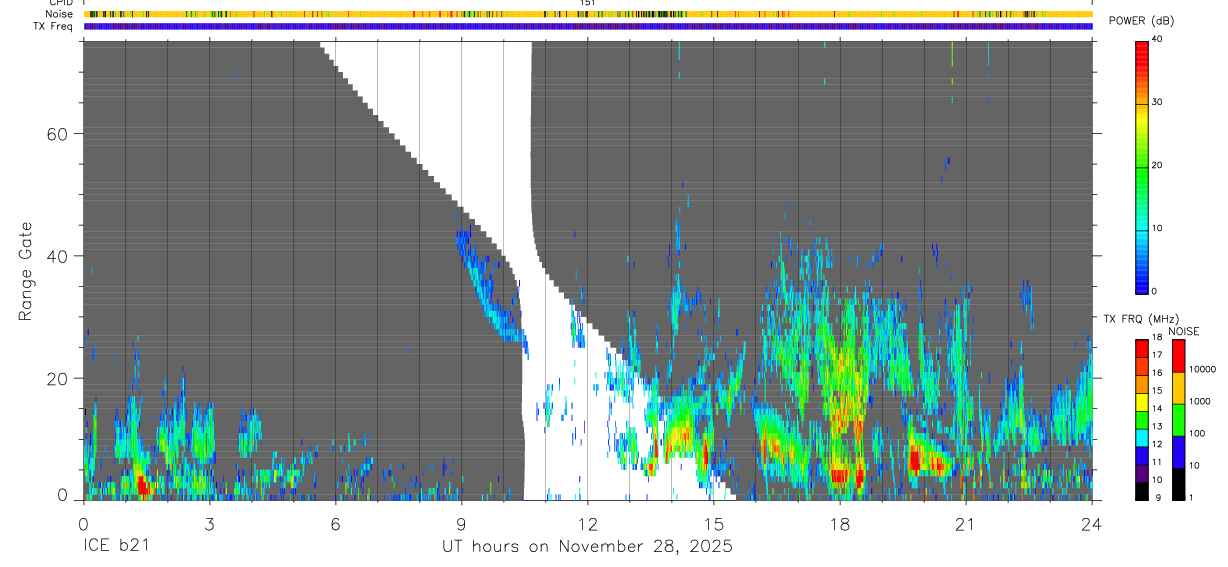1228x567 pixels.
Task: Click the '20' tick on the Range Gate axis
Action: pyautogui.click(x=58, y=378)
